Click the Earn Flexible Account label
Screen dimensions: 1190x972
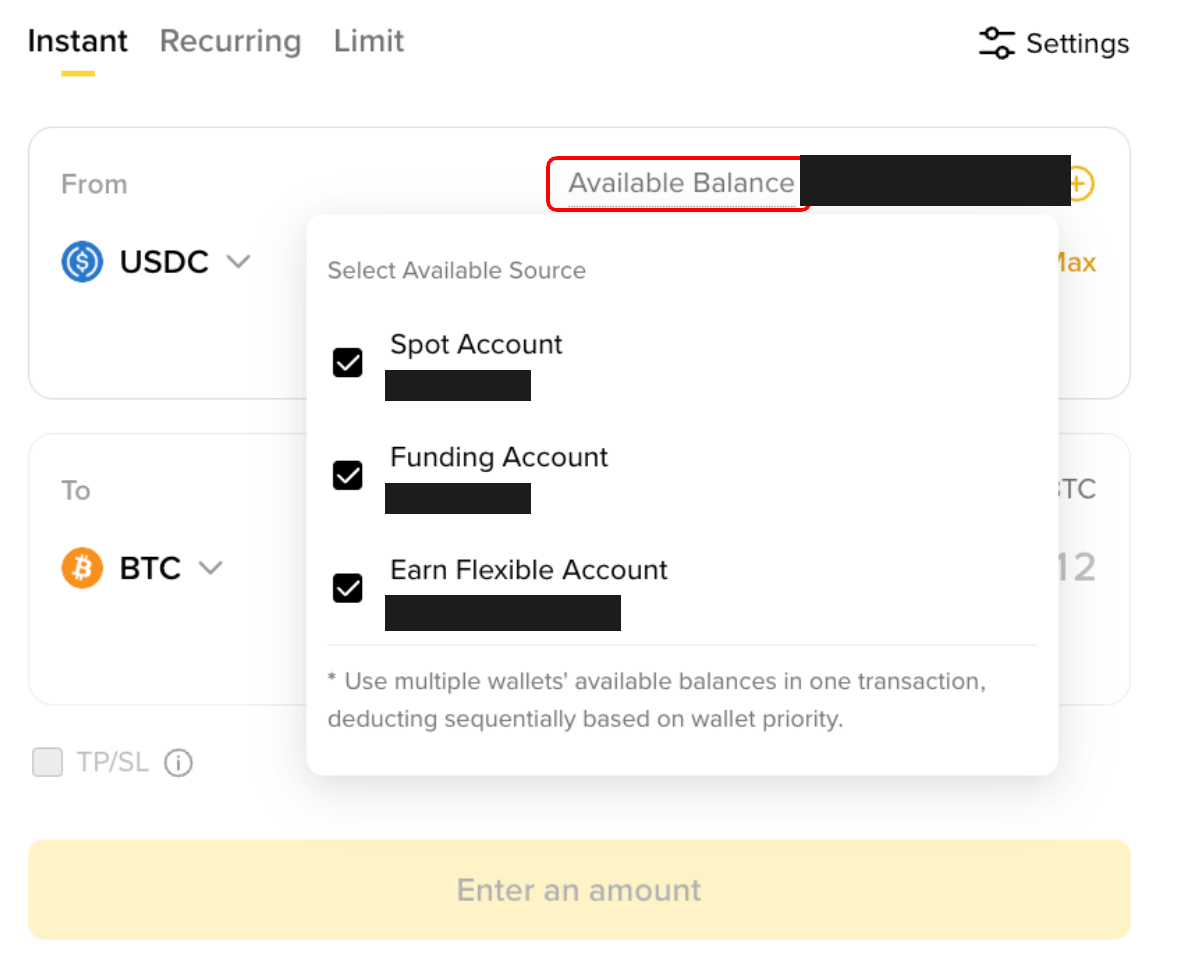[528, 570]
